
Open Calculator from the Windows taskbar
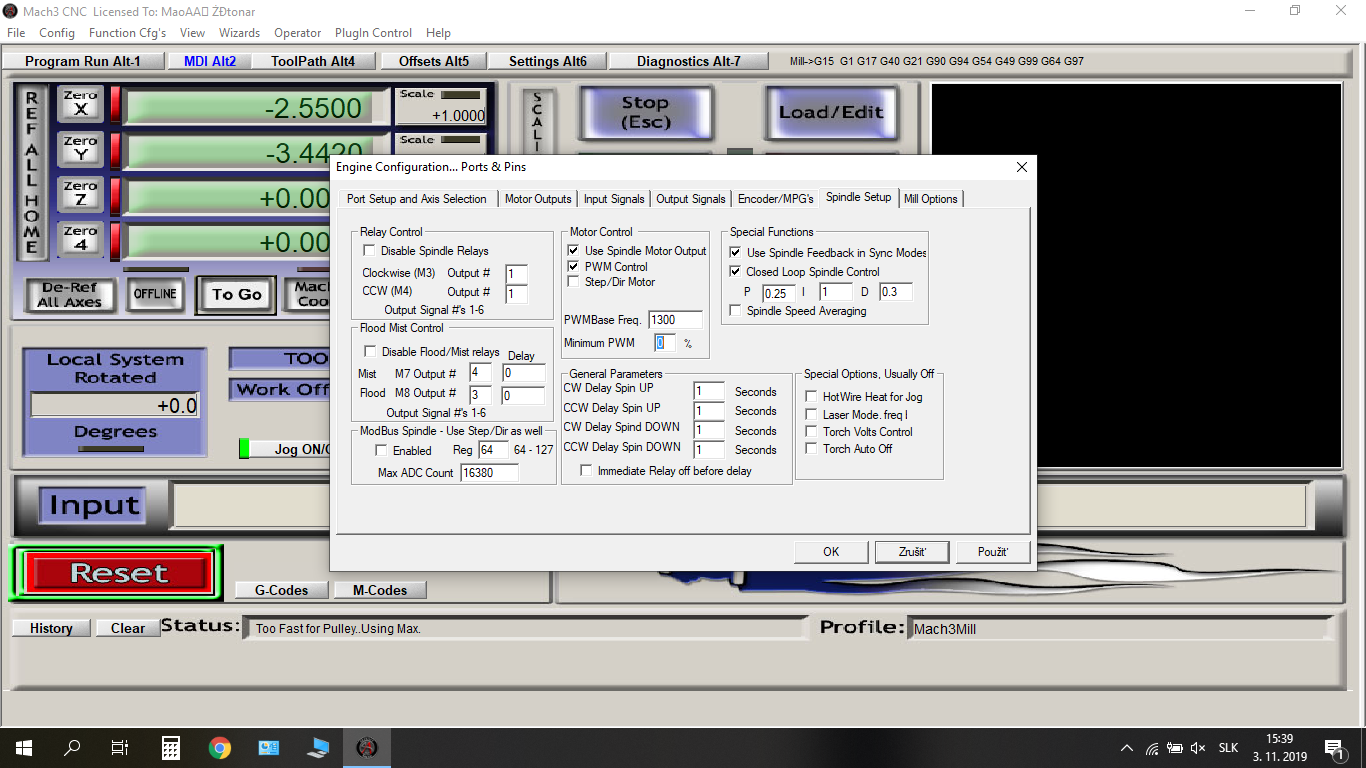point(171,747)
